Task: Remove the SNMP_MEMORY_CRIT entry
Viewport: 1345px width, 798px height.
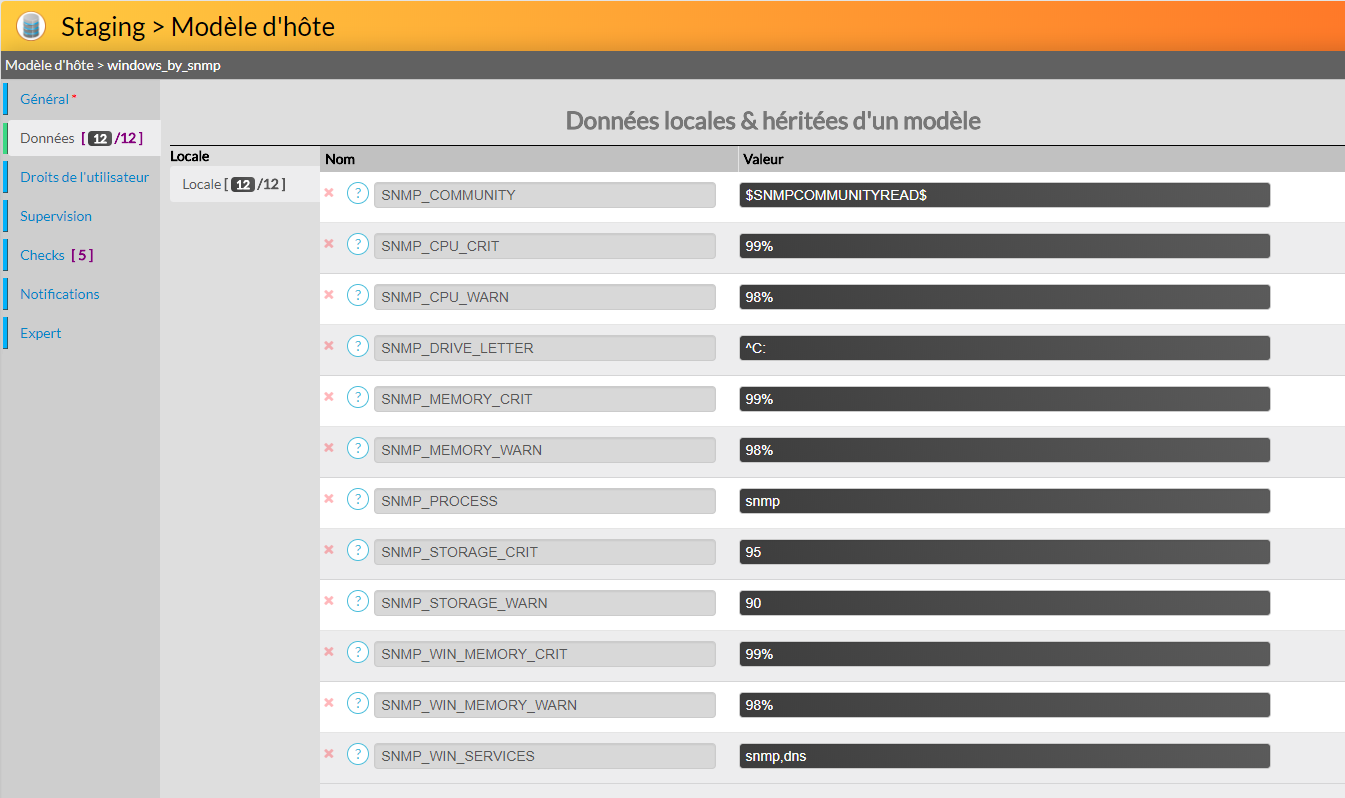Action: coord(329,397)
